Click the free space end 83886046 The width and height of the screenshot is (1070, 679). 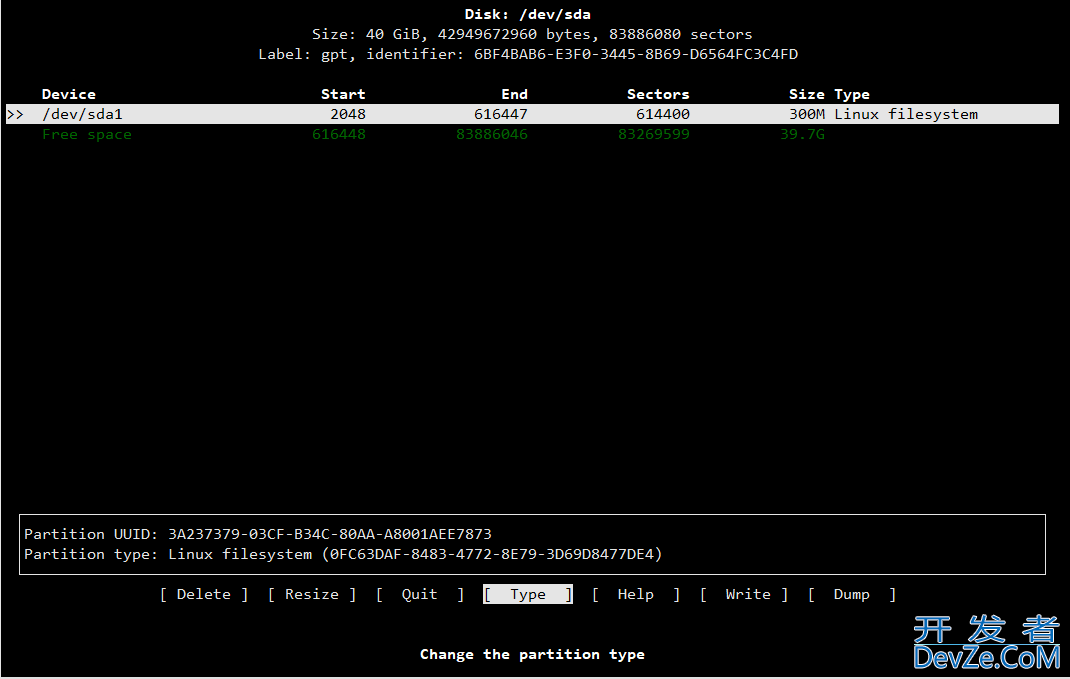[x=492, y=134]
